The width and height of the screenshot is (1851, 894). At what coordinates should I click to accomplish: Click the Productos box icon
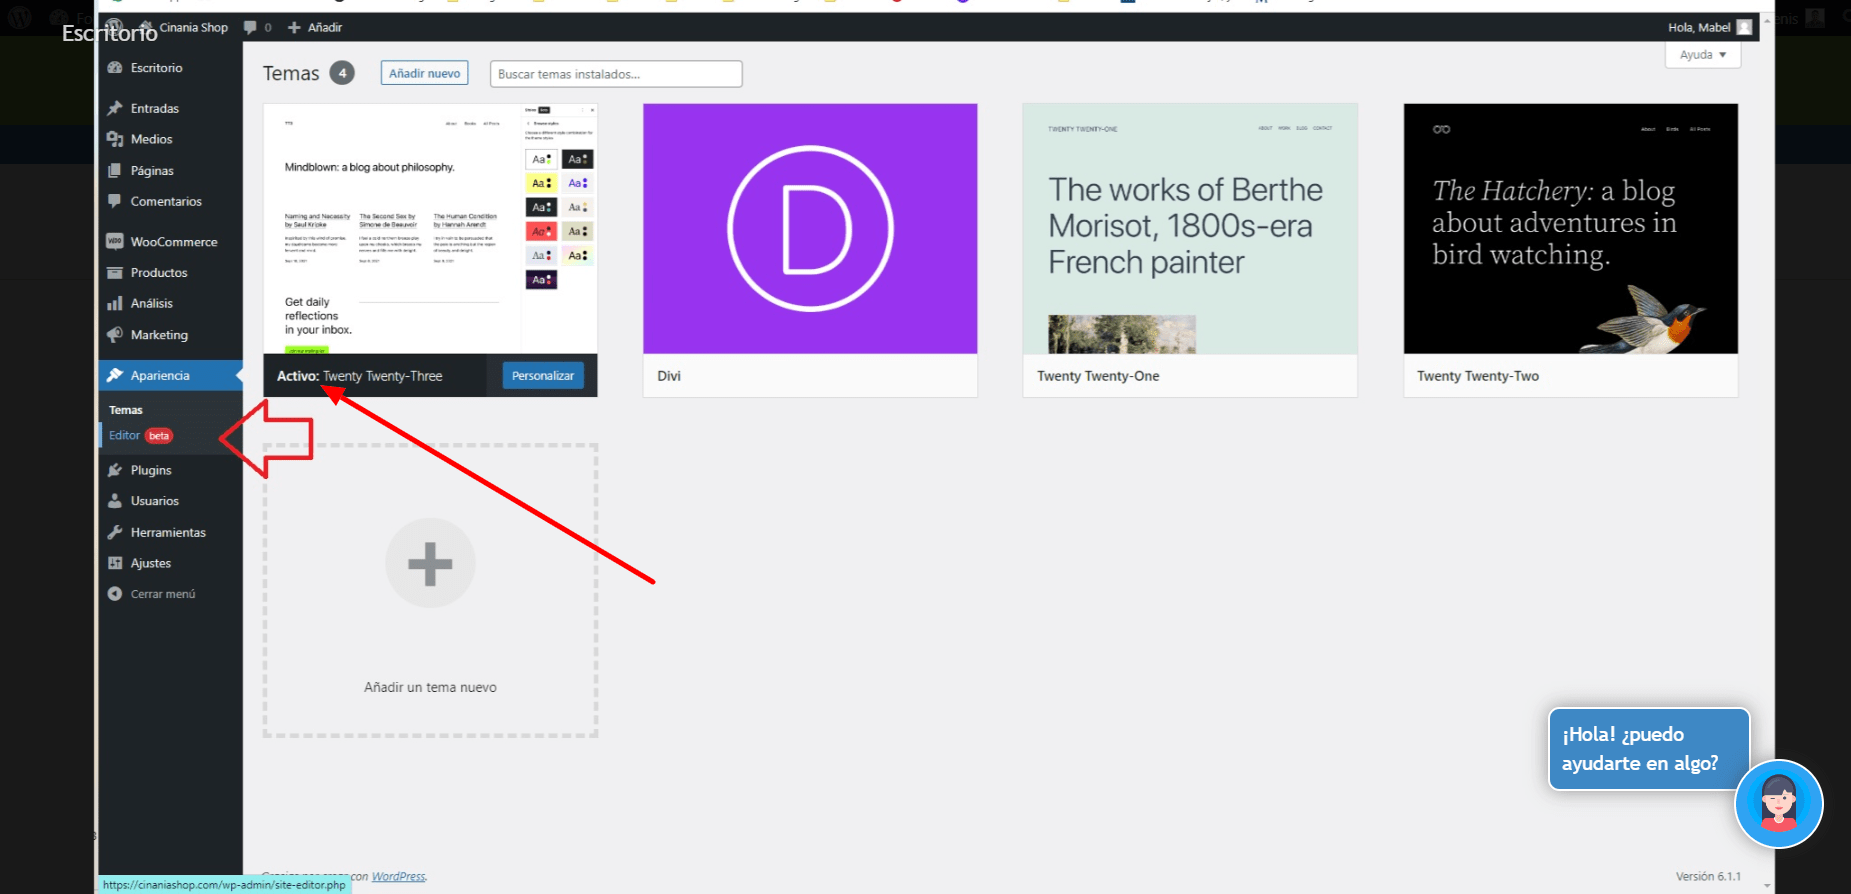click(115, 272)
